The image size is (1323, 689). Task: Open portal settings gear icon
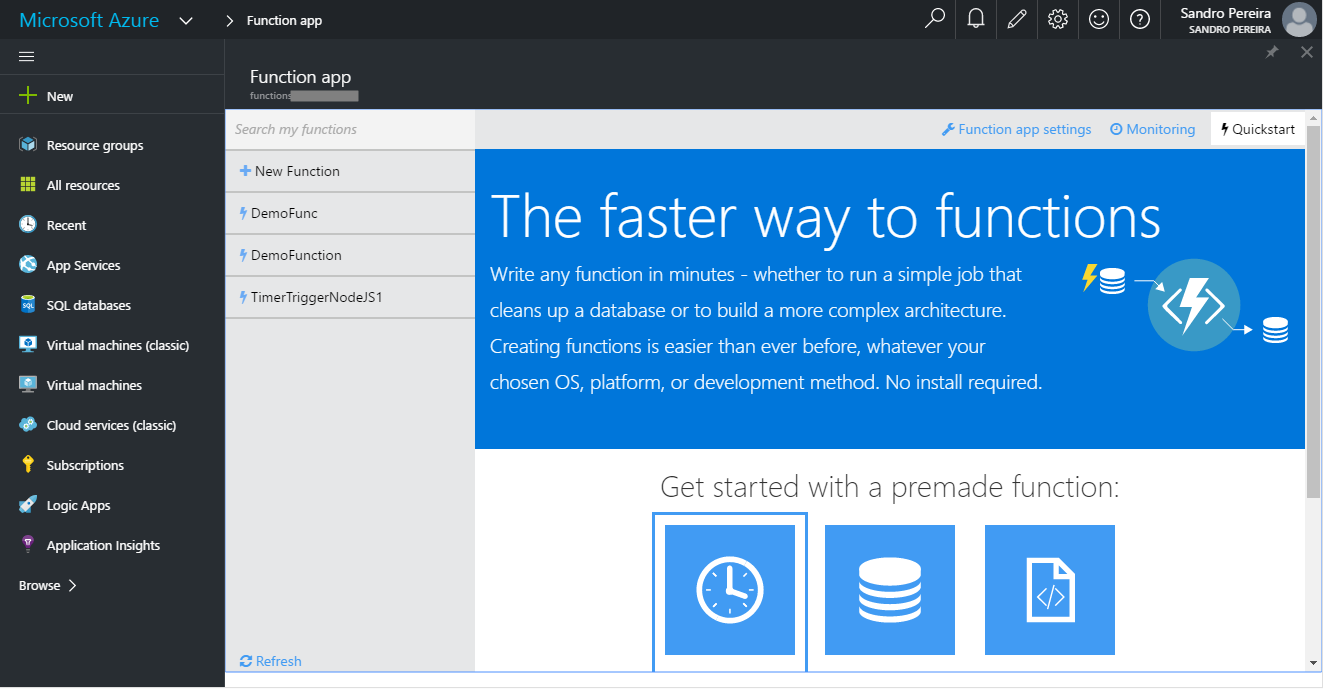point(1058,19)
